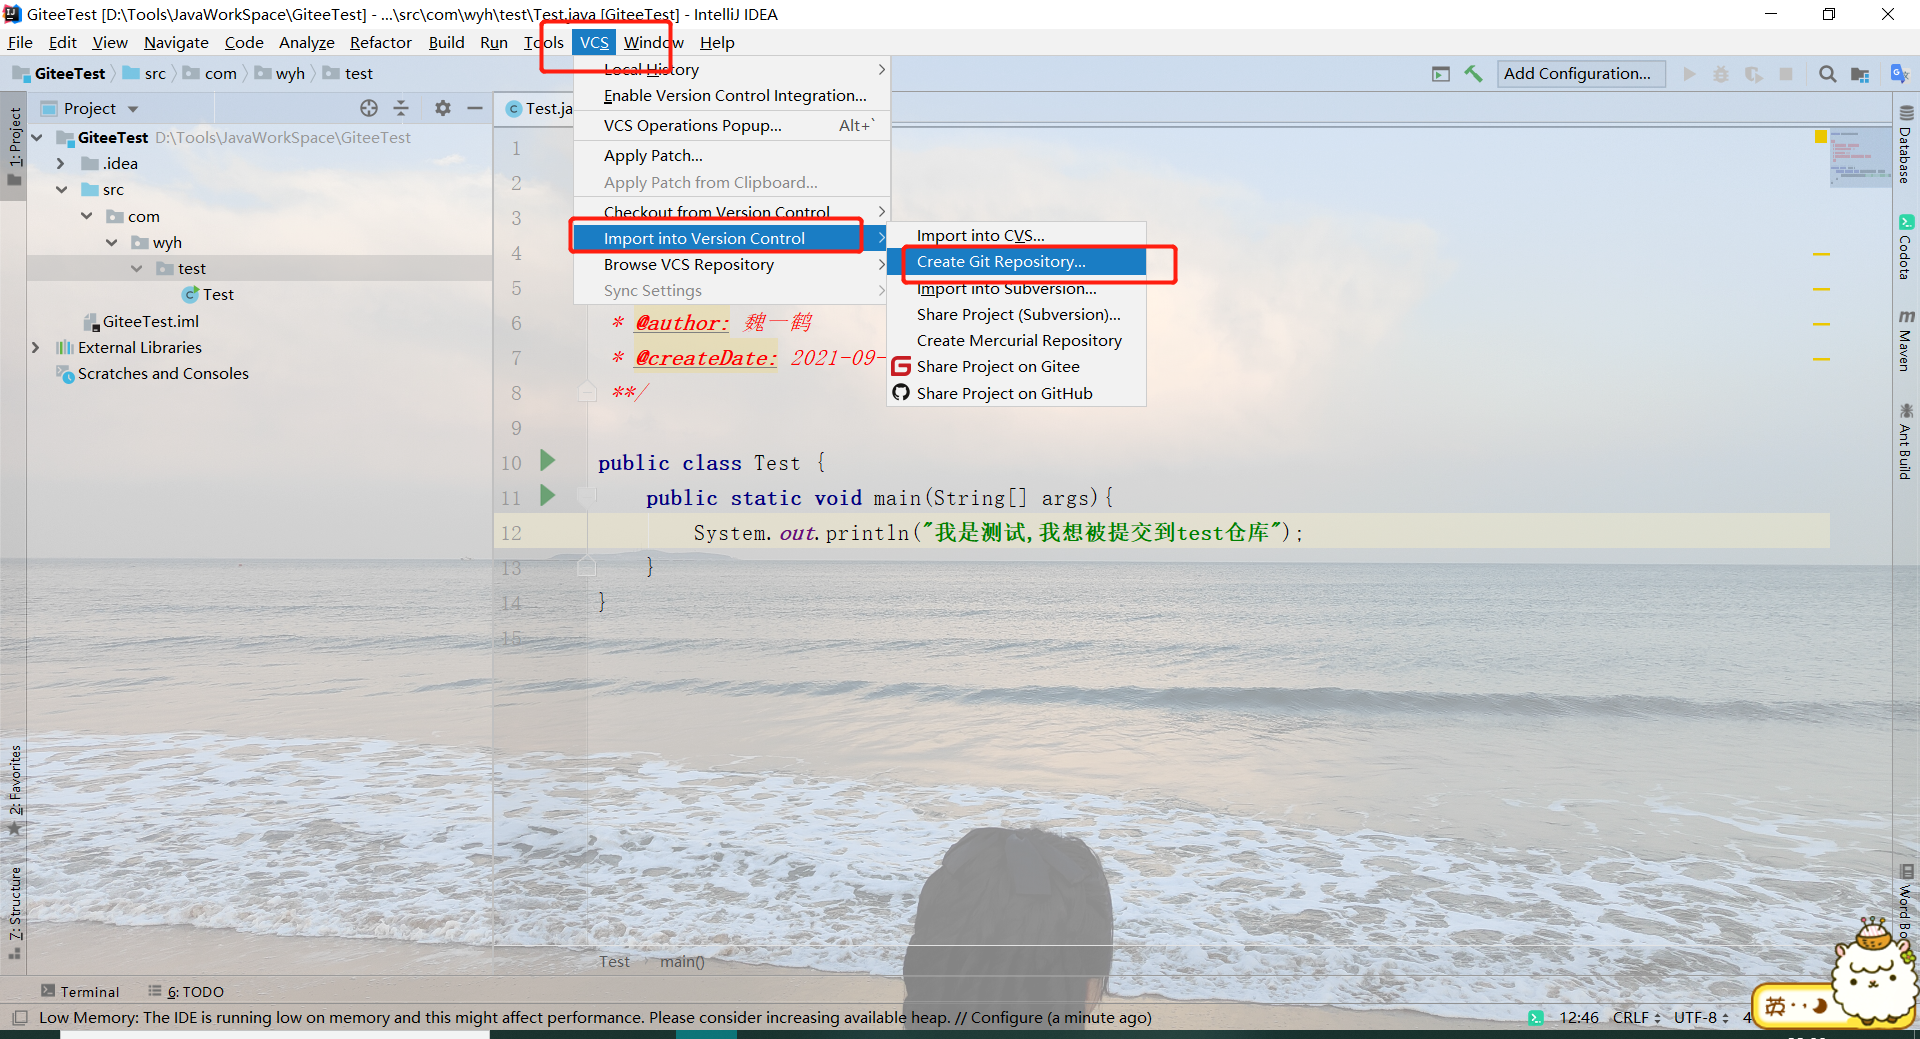
Task: Open the run anything terminal-window icon
Action: pyautogui.click(x=1441, y=74)
